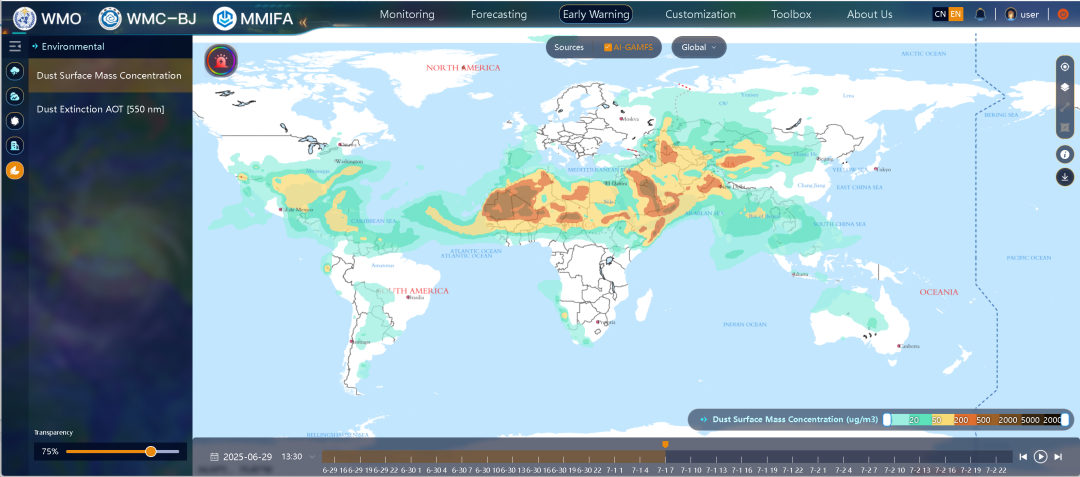Play the forecast animation
The image size is (1080, 477).
click(x=1041, y=456)
